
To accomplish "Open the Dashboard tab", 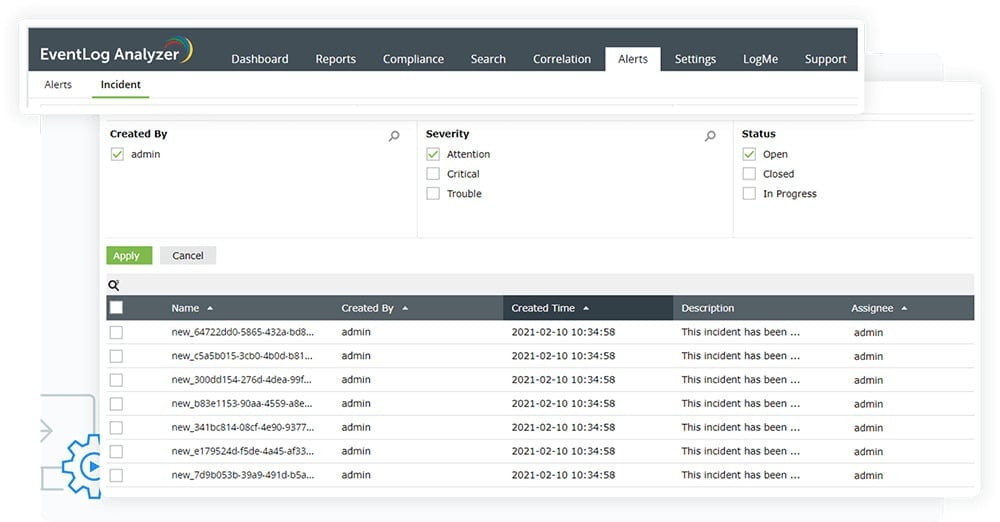I will coord(260,59).
